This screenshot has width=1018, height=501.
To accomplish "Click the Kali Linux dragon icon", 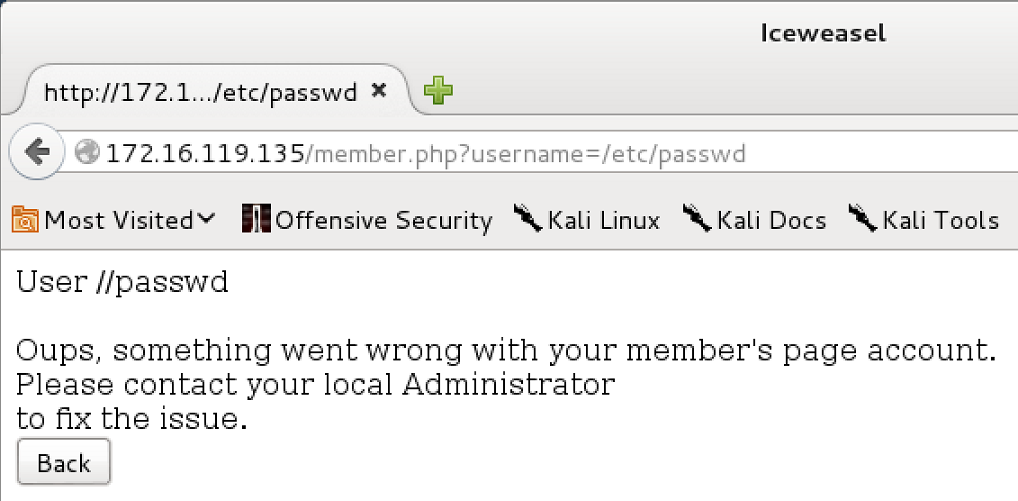I will pyautogui.click(x=528, y=217).
